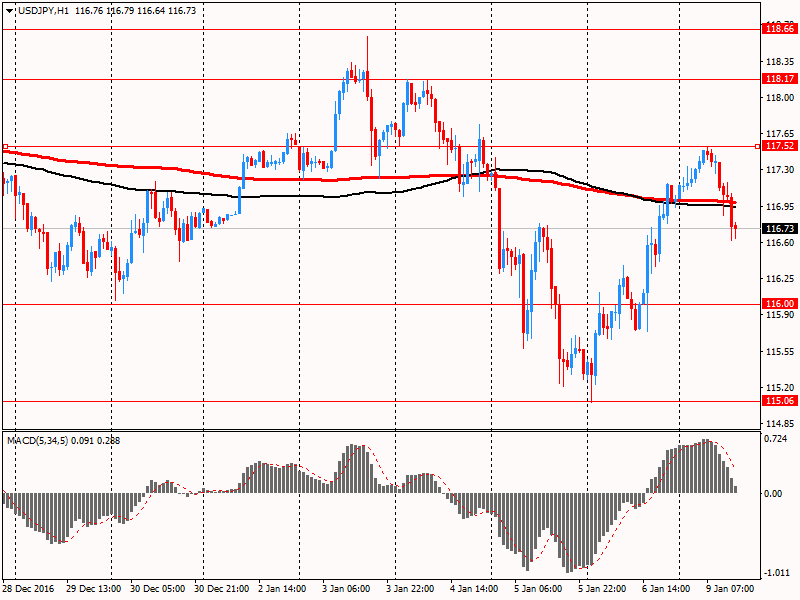Click the 115.90 price scale value
The width and height of the screenshot is (800, 600).
point(780,314)
